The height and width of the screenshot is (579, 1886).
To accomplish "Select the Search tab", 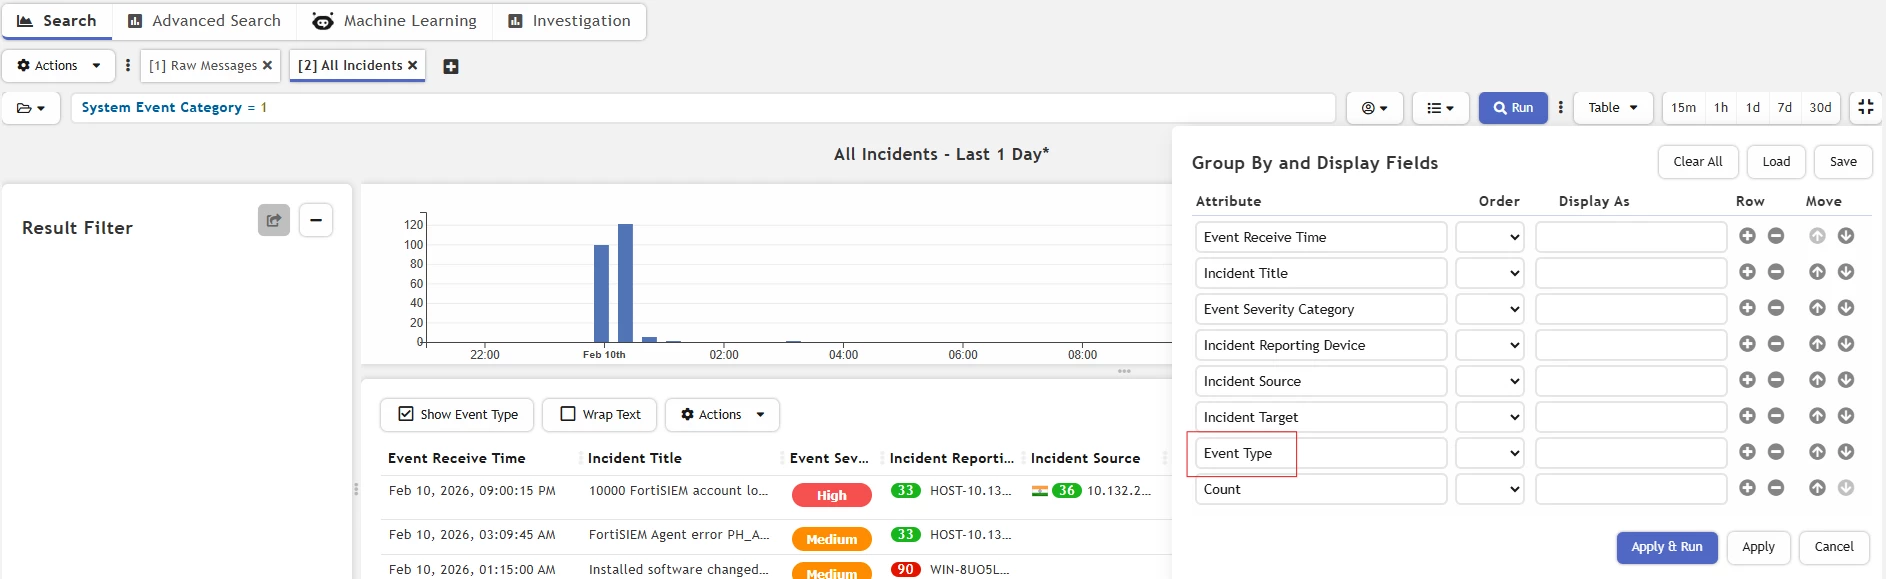I will [57, 21].
